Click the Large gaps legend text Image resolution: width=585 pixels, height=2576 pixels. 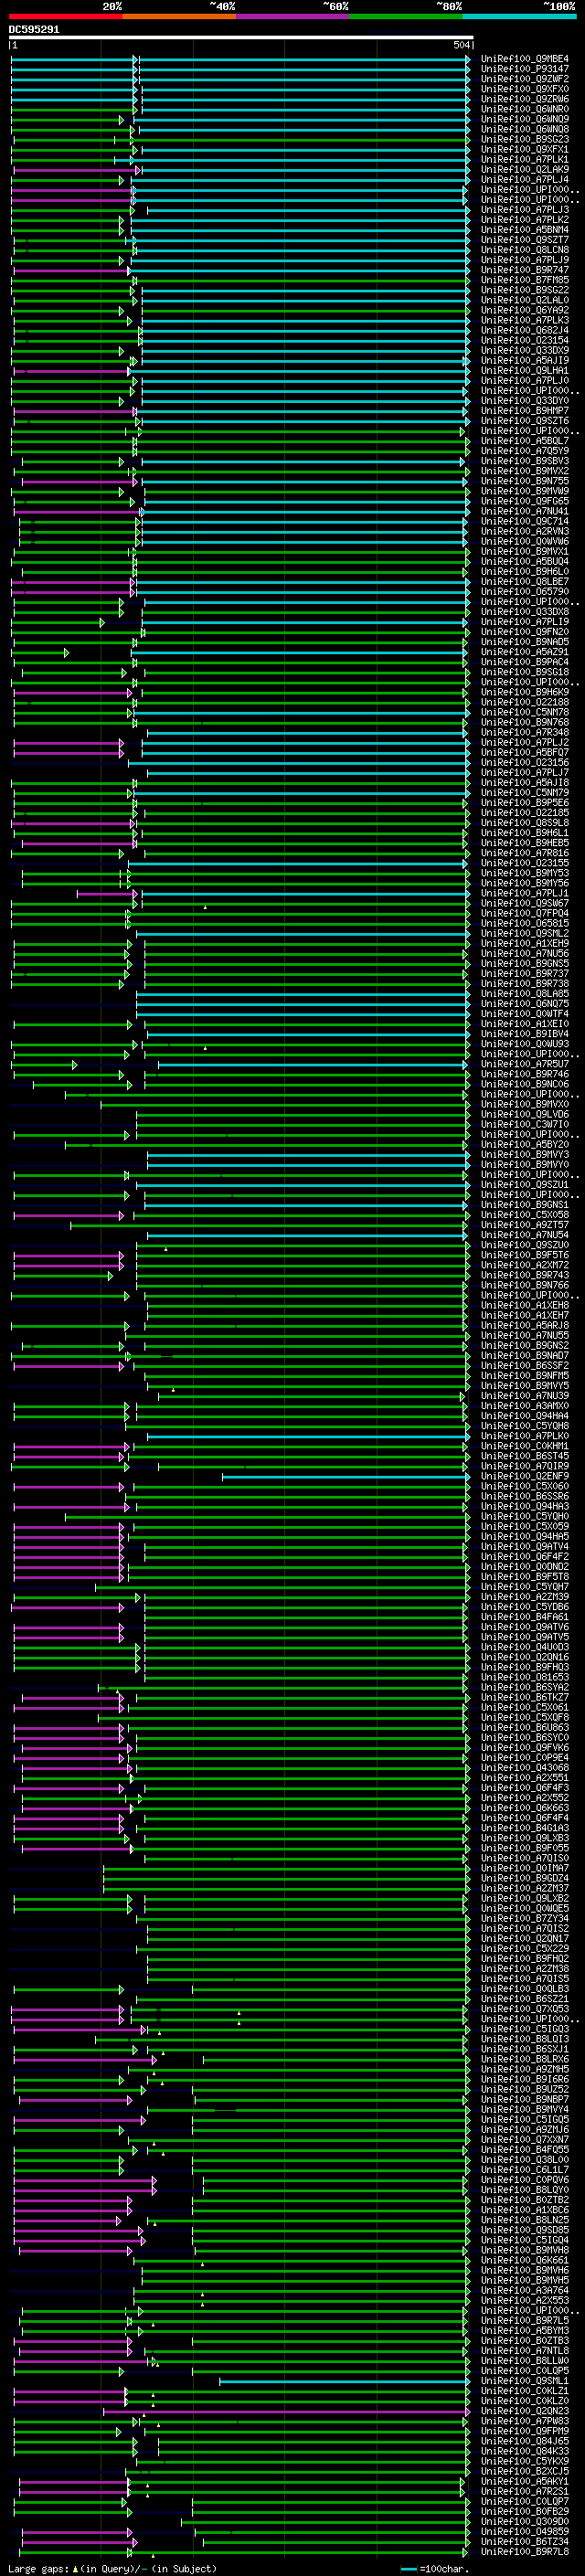[x=112, y=2568]
